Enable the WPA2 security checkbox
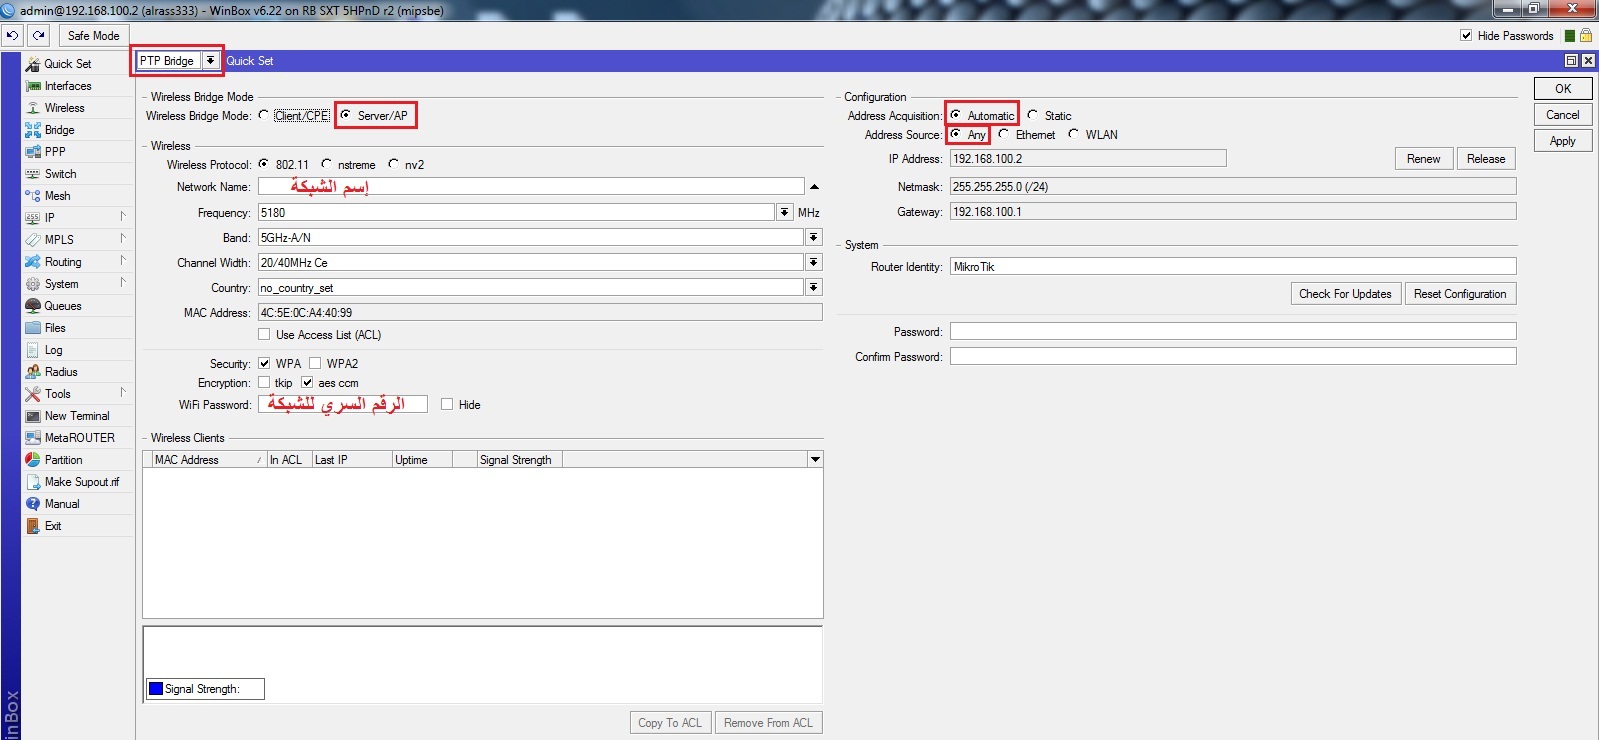The image size is (1599, 740). 315,363
